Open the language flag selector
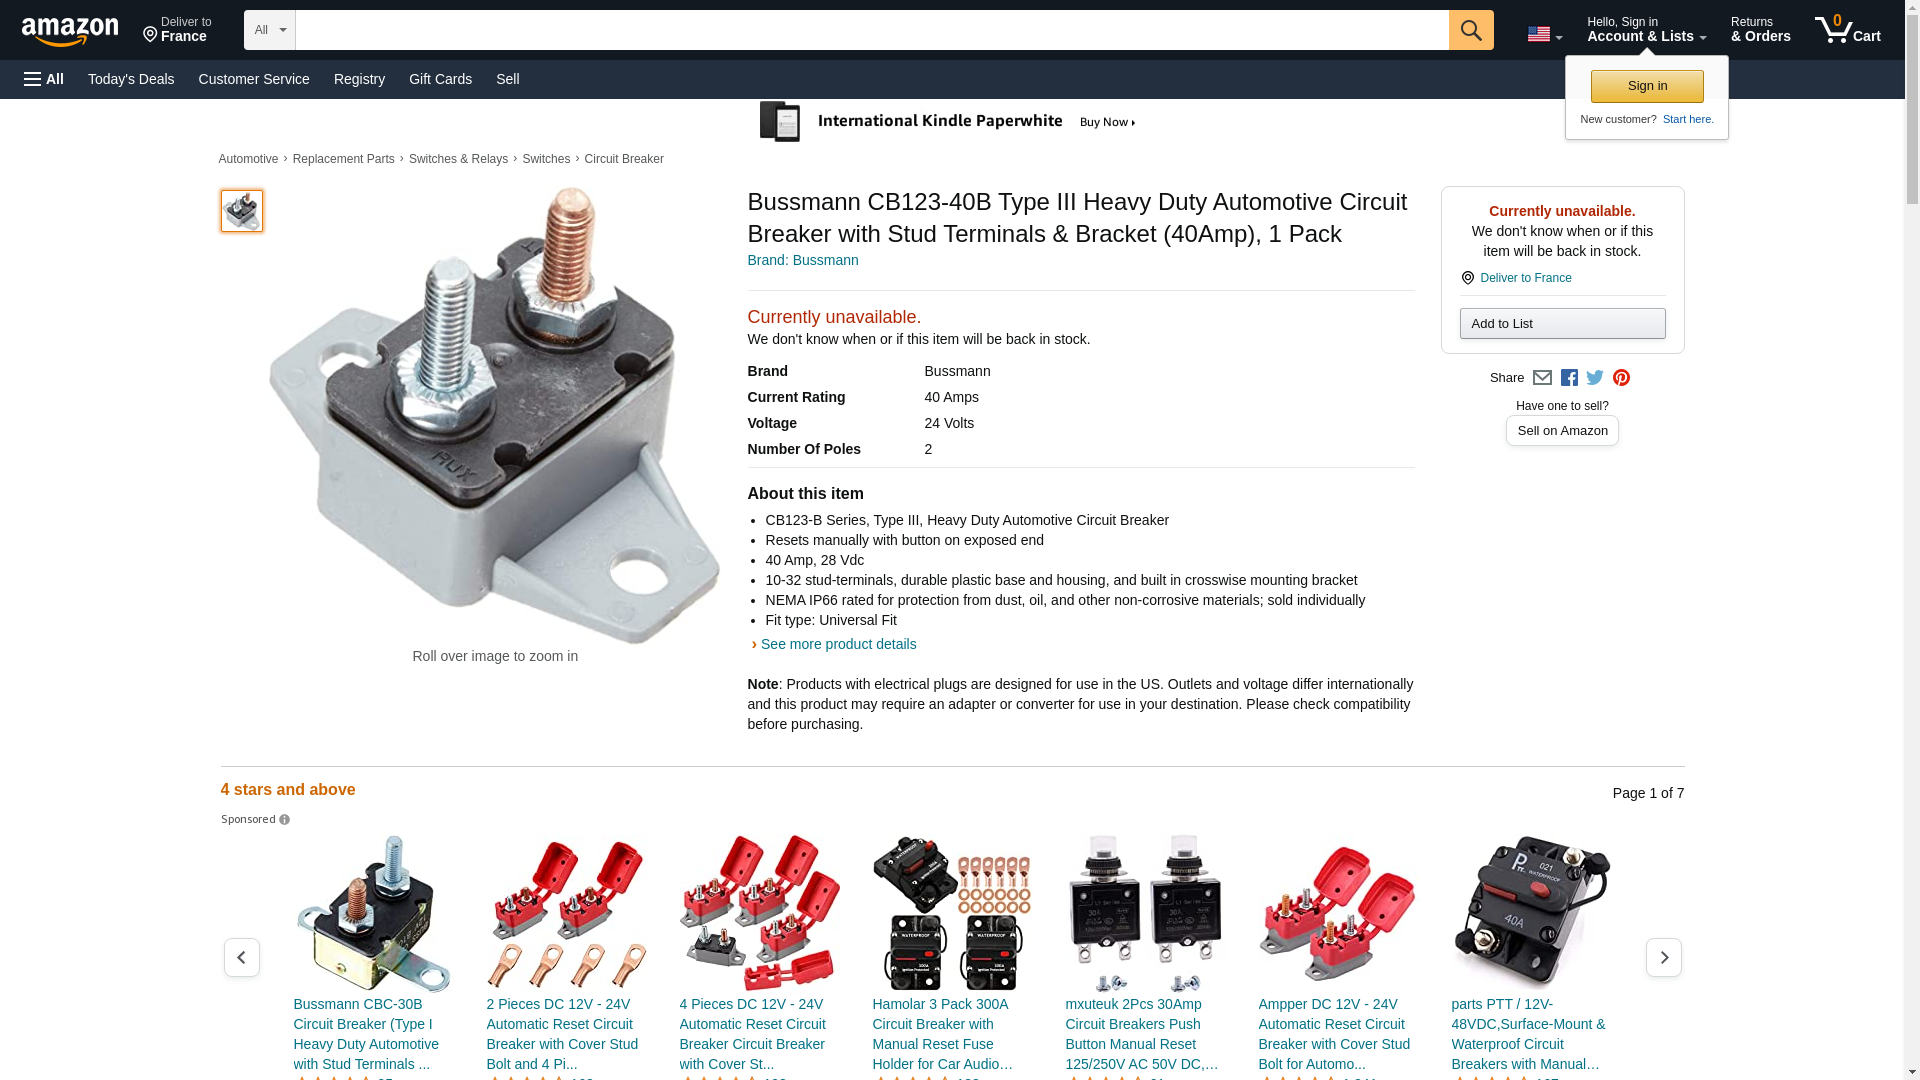This screenshot has height=1080, width=1920. (x=1544, y=34)
